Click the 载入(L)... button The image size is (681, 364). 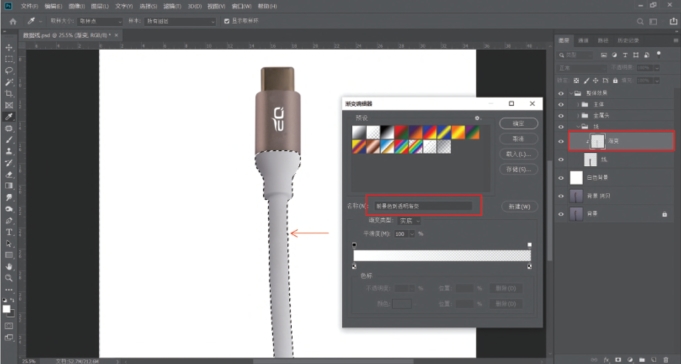point(519,154)
